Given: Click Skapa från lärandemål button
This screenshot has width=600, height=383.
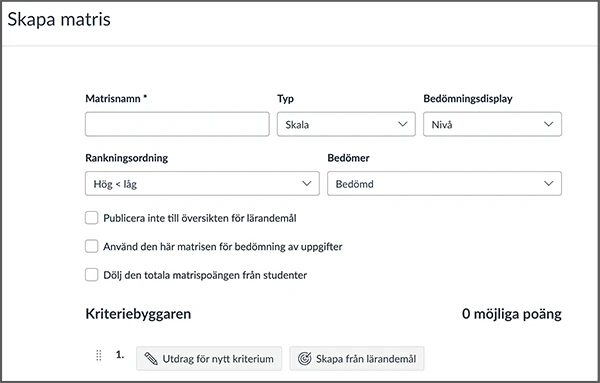Looking at the screenshot, I should pos(357,359).
